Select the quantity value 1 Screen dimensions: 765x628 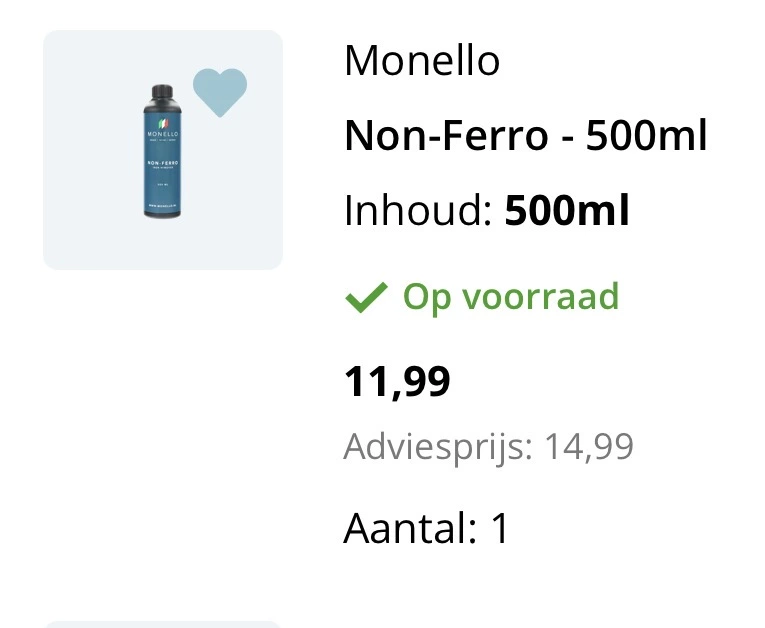click(499, 528)
